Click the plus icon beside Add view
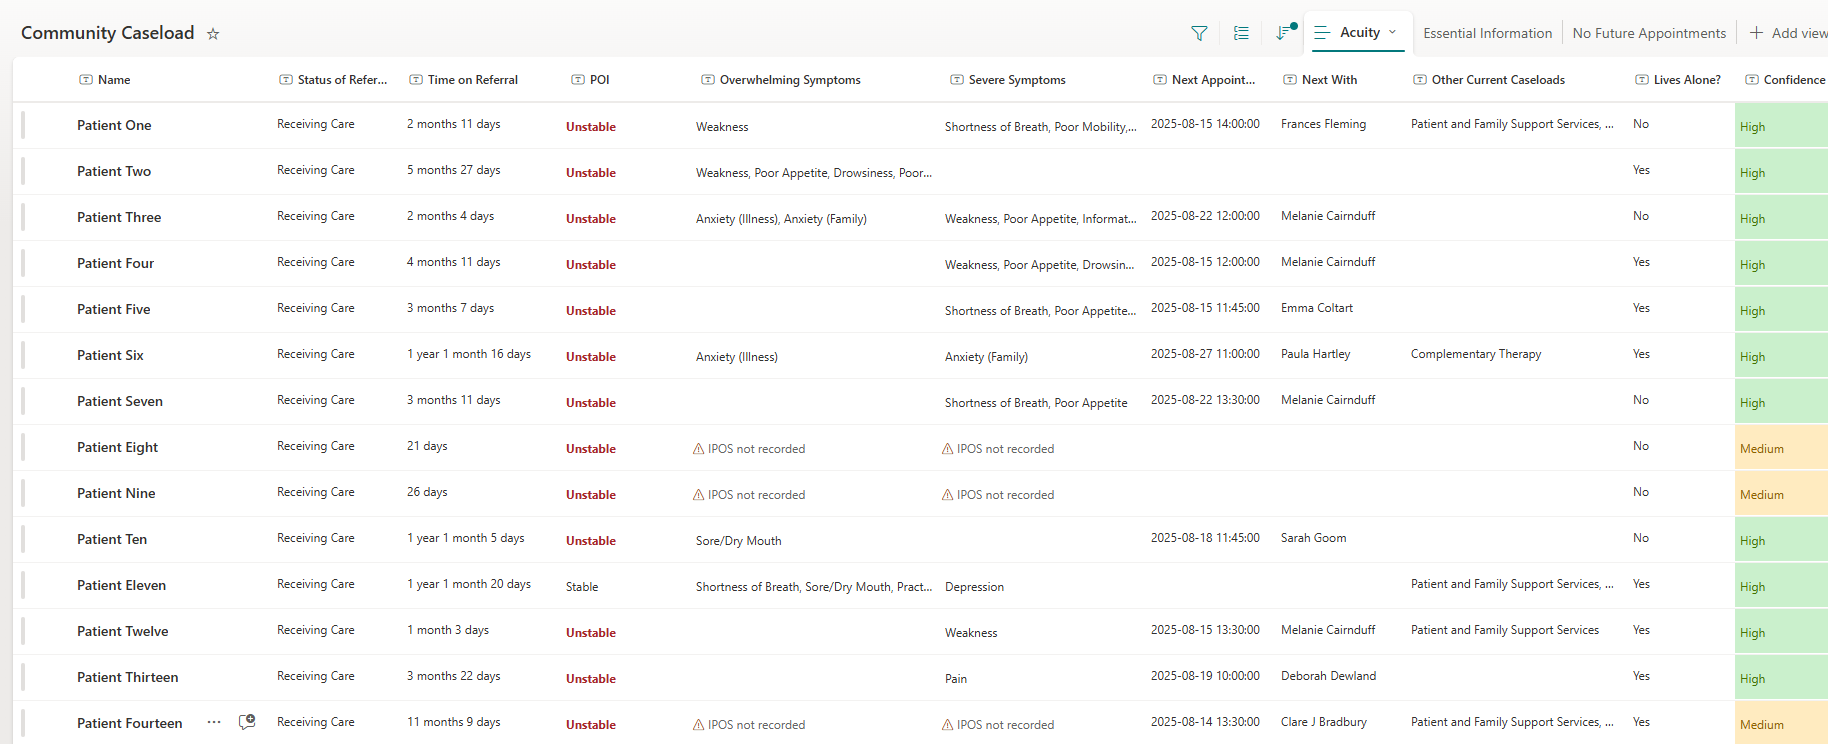The height and width of the screenshot is (744, 1828). pyautogui.click(x=1756, y=33)
